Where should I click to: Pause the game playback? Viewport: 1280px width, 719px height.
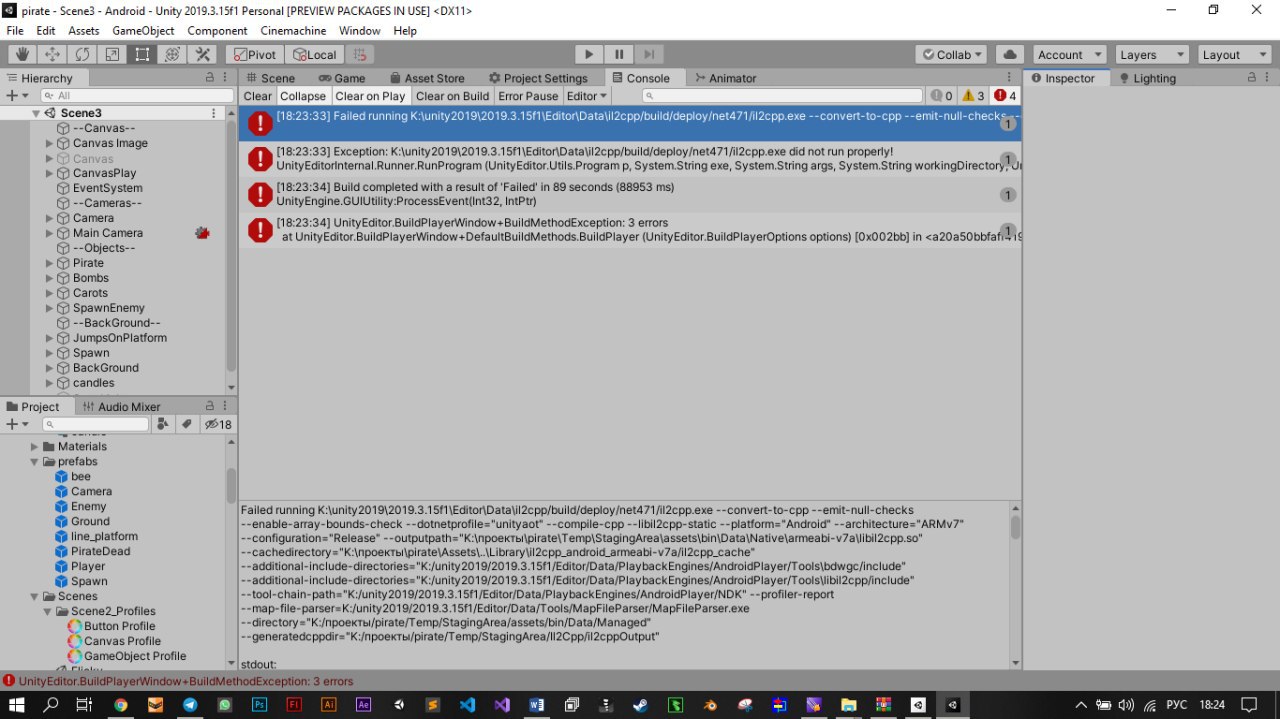[619, 55]
